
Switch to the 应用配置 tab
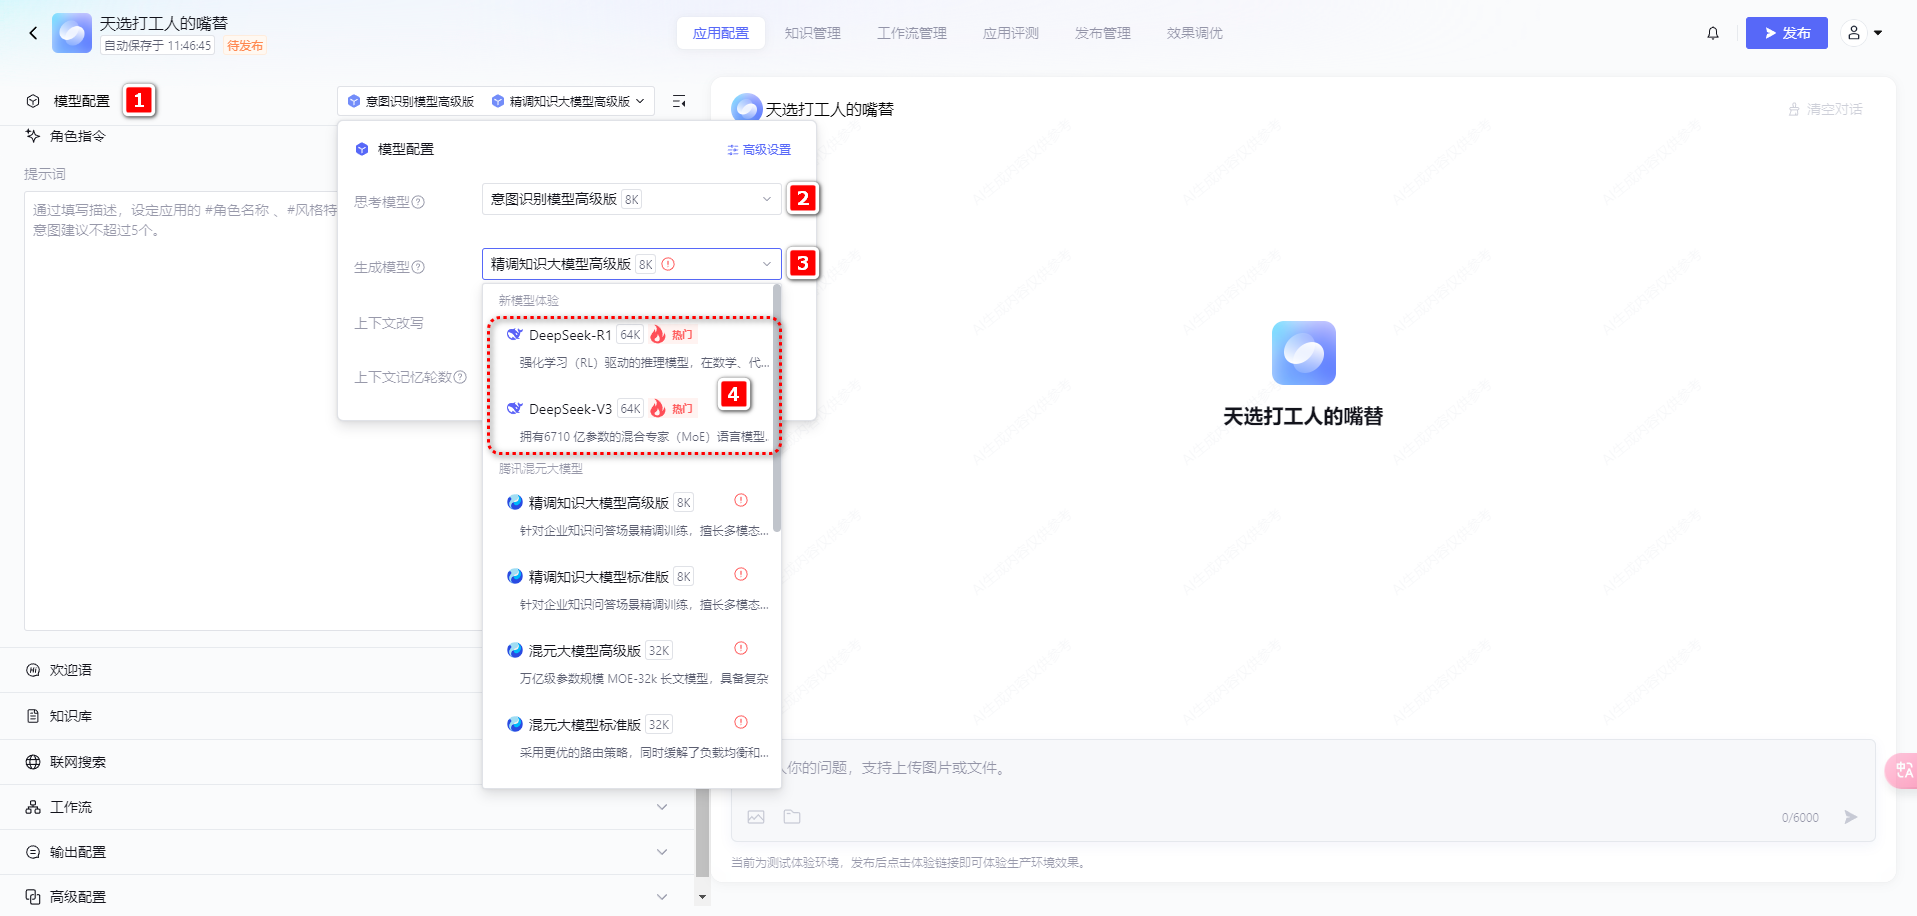721,33
